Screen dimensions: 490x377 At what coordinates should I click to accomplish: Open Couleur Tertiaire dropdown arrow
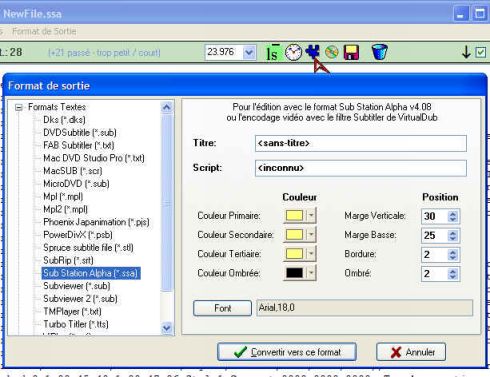pos(311,254)
